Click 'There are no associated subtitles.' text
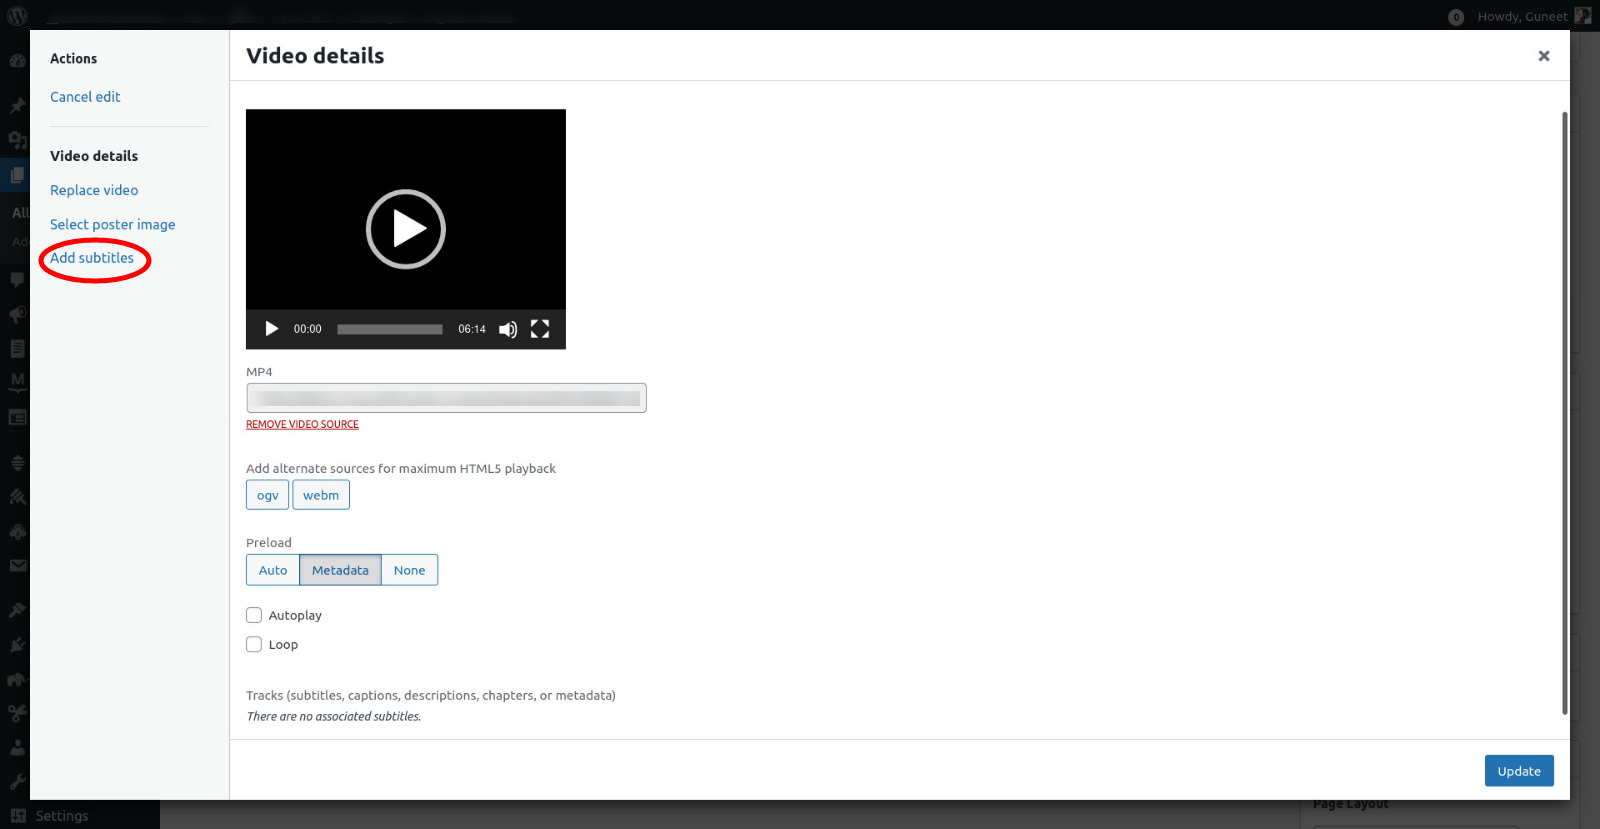 coord(334,716)
